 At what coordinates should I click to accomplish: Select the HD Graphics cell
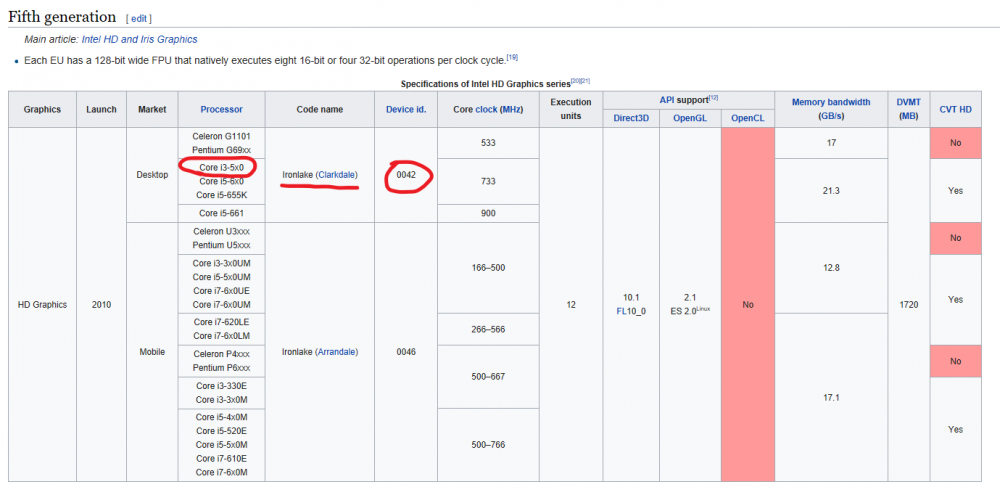43,304
